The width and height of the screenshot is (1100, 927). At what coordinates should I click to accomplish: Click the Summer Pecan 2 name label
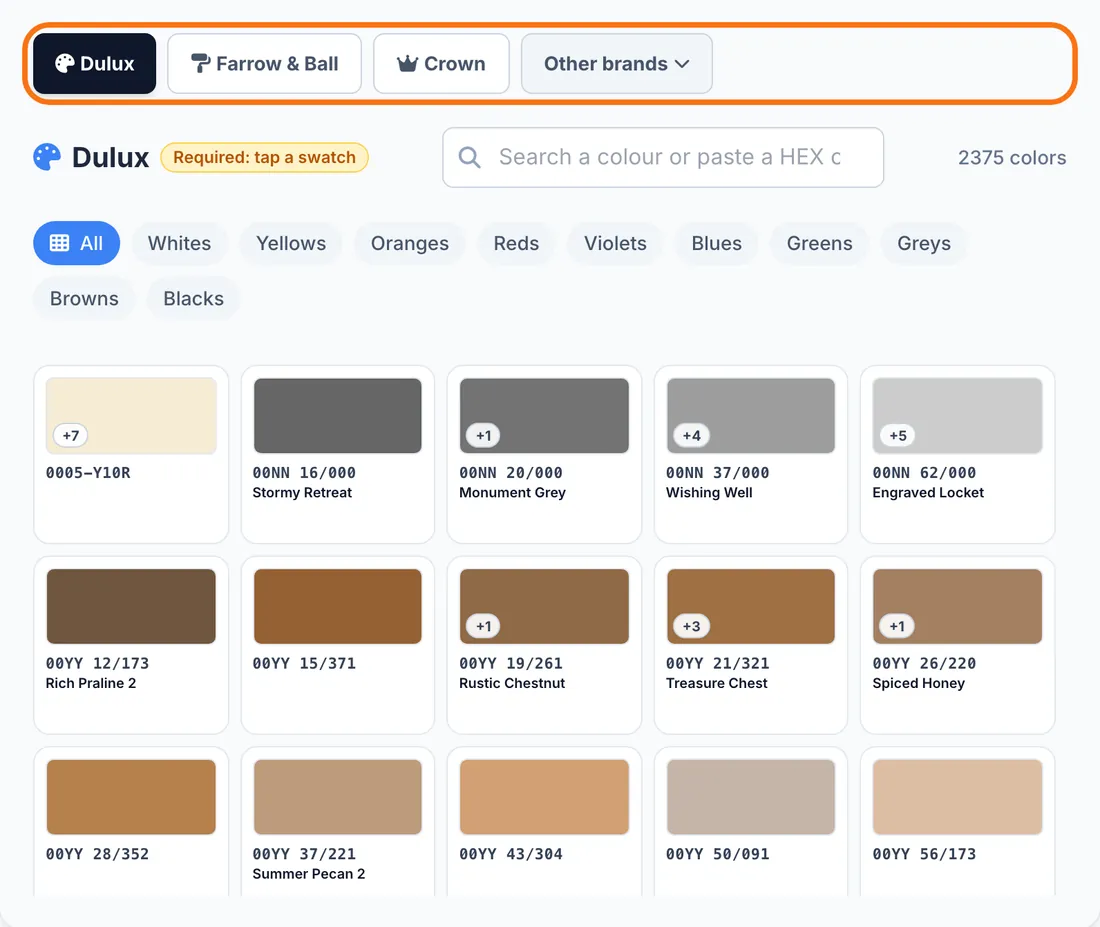(309, 874)
